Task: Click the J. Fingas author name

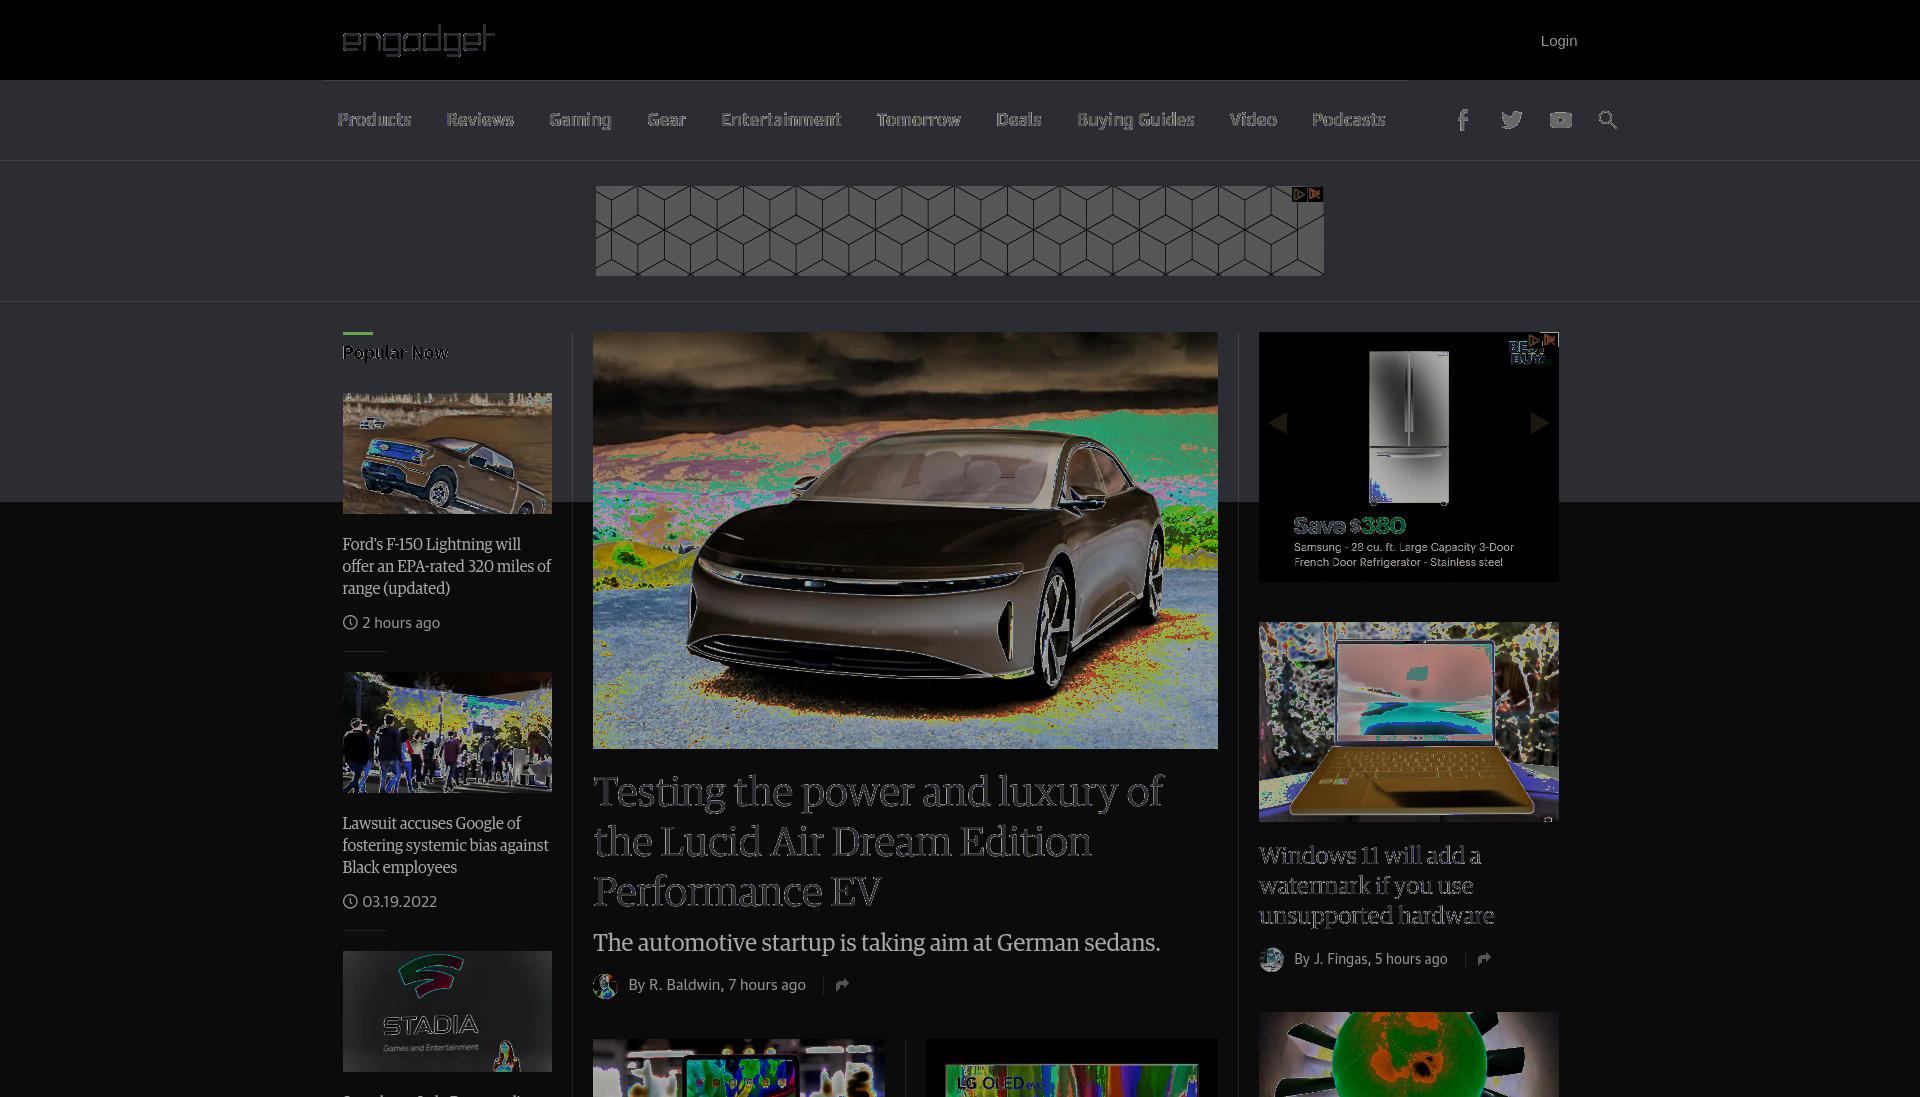Action: 1340,959
